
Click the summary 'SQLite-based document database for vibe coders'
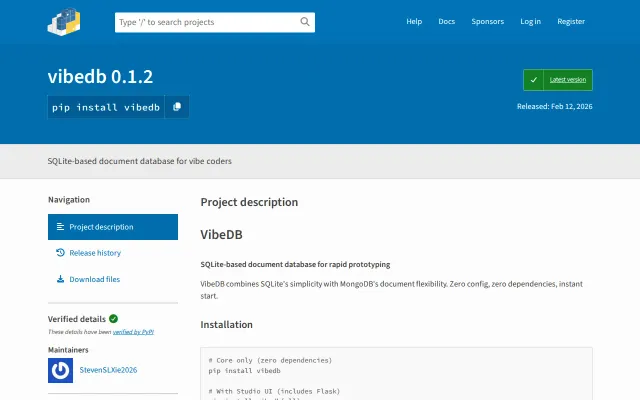click(140, 161)
